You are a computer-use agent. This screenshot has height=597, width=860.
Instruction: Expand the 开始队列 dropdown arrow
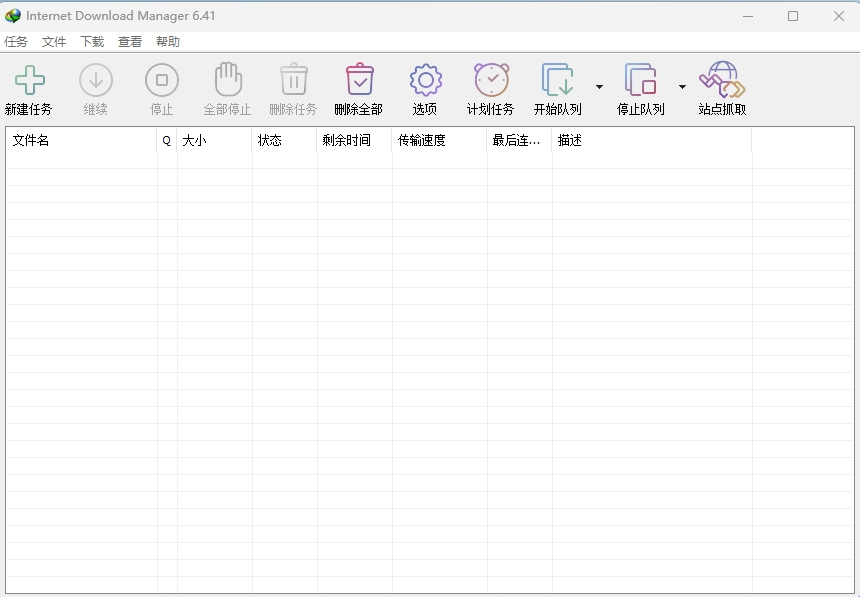[x=599, y=87]
